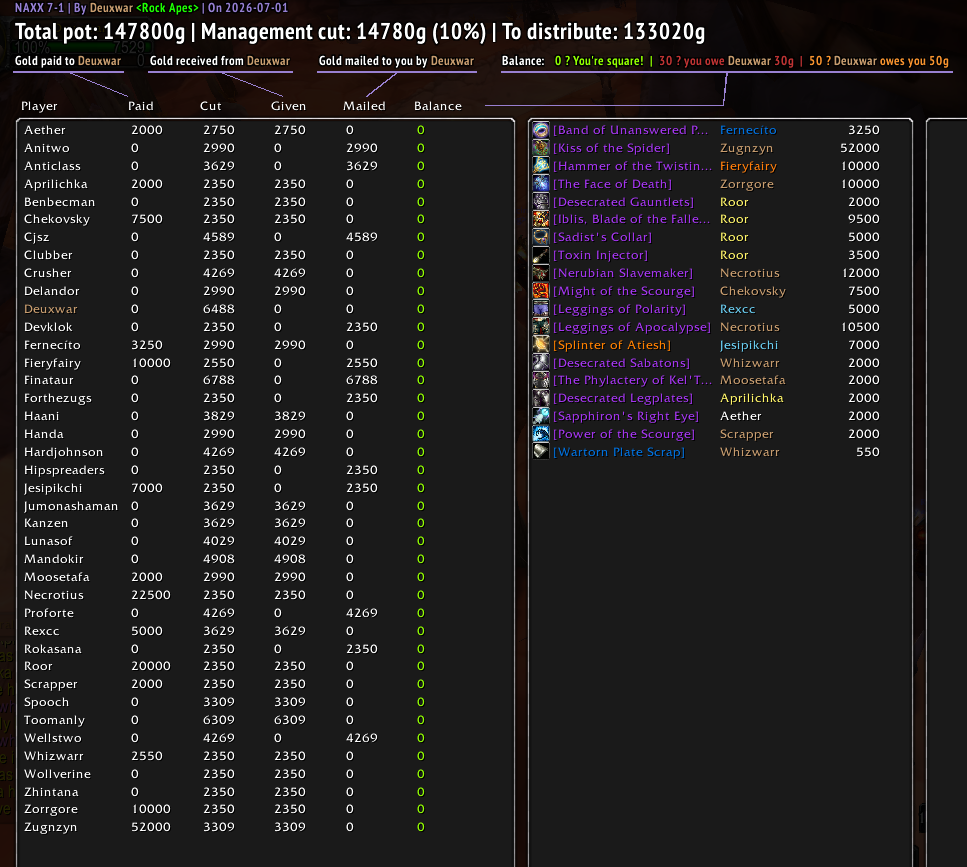Click the Gold received from Deuxwar legend
Screen dimensions: 967x867
pos(220,61)
